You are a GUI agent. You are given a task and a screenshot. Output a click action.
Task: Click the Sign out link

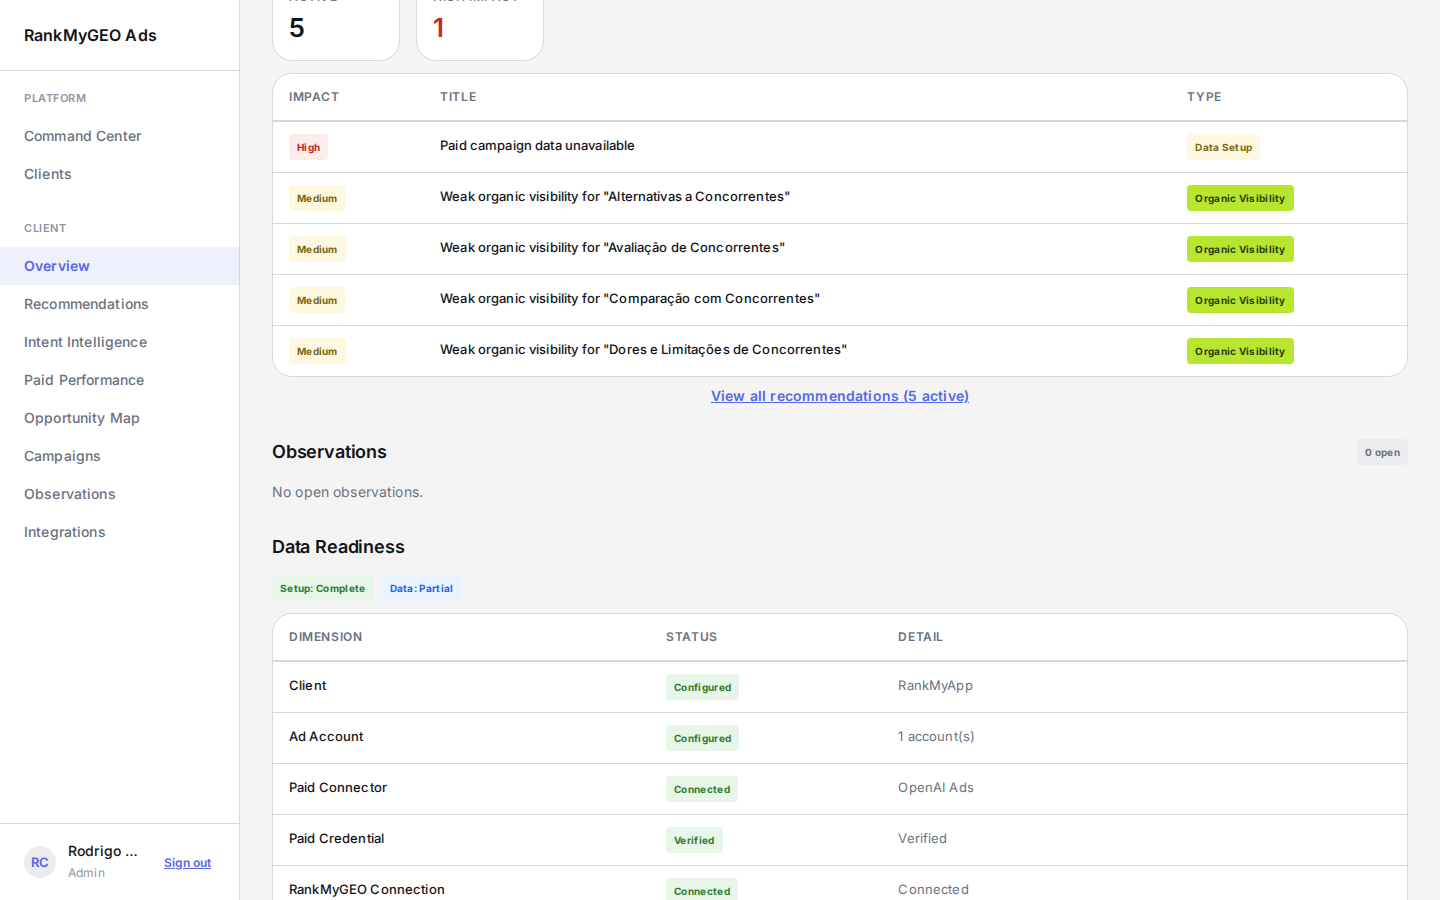click(x=187, y=863)
